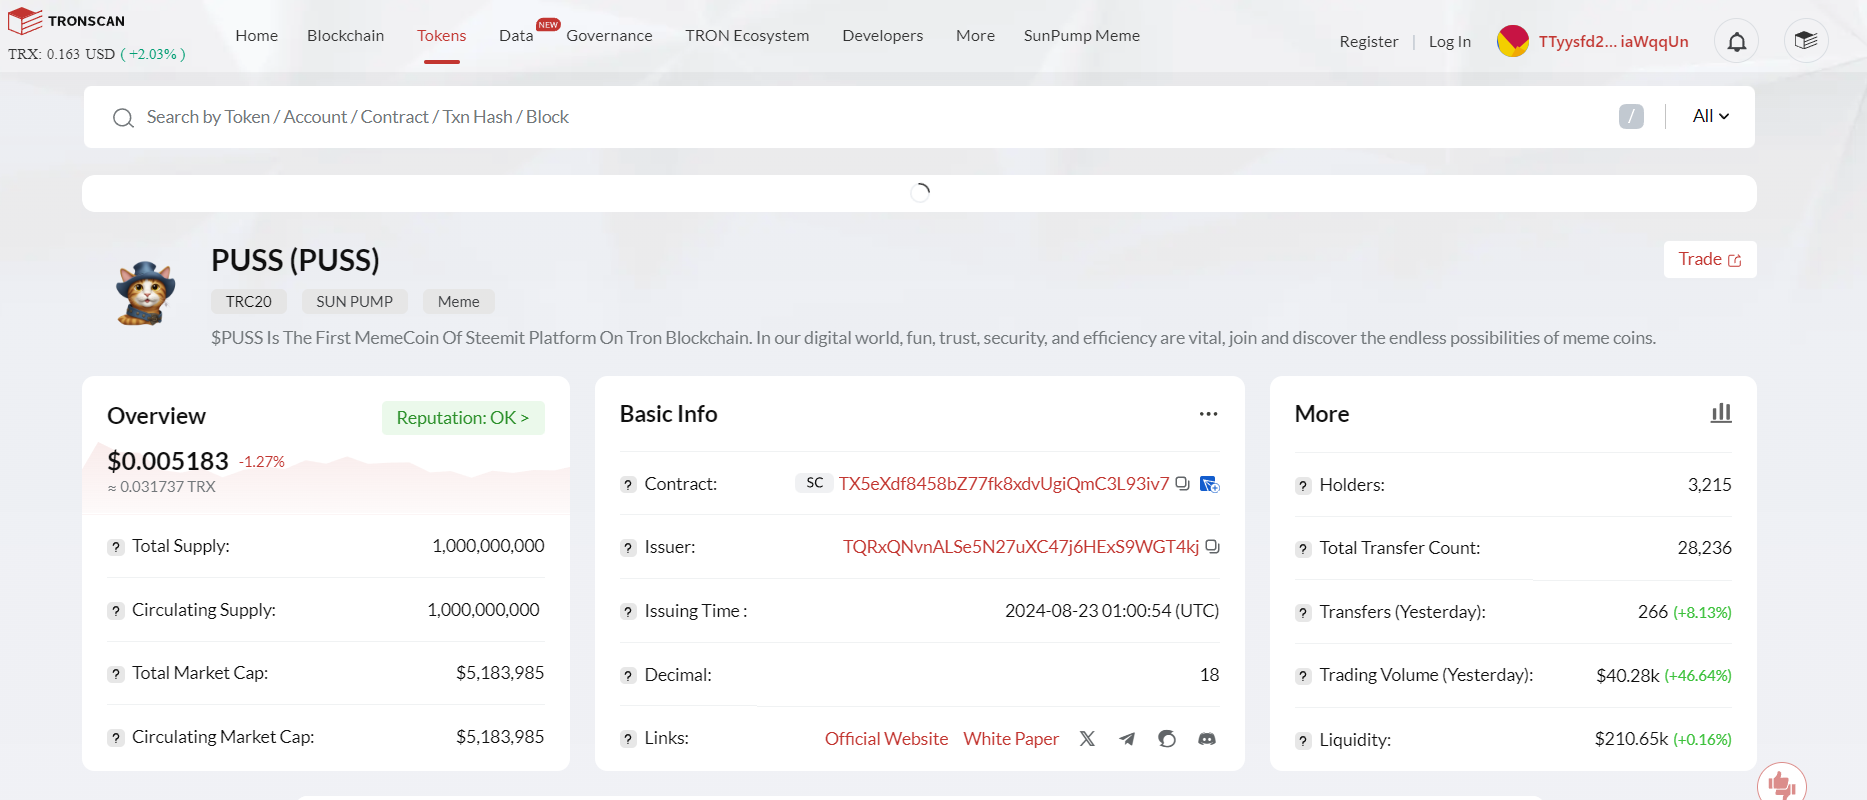Viewport: 1867px width, 800px height.
Task: Open the Data menu
Action: tap(516, 36)
